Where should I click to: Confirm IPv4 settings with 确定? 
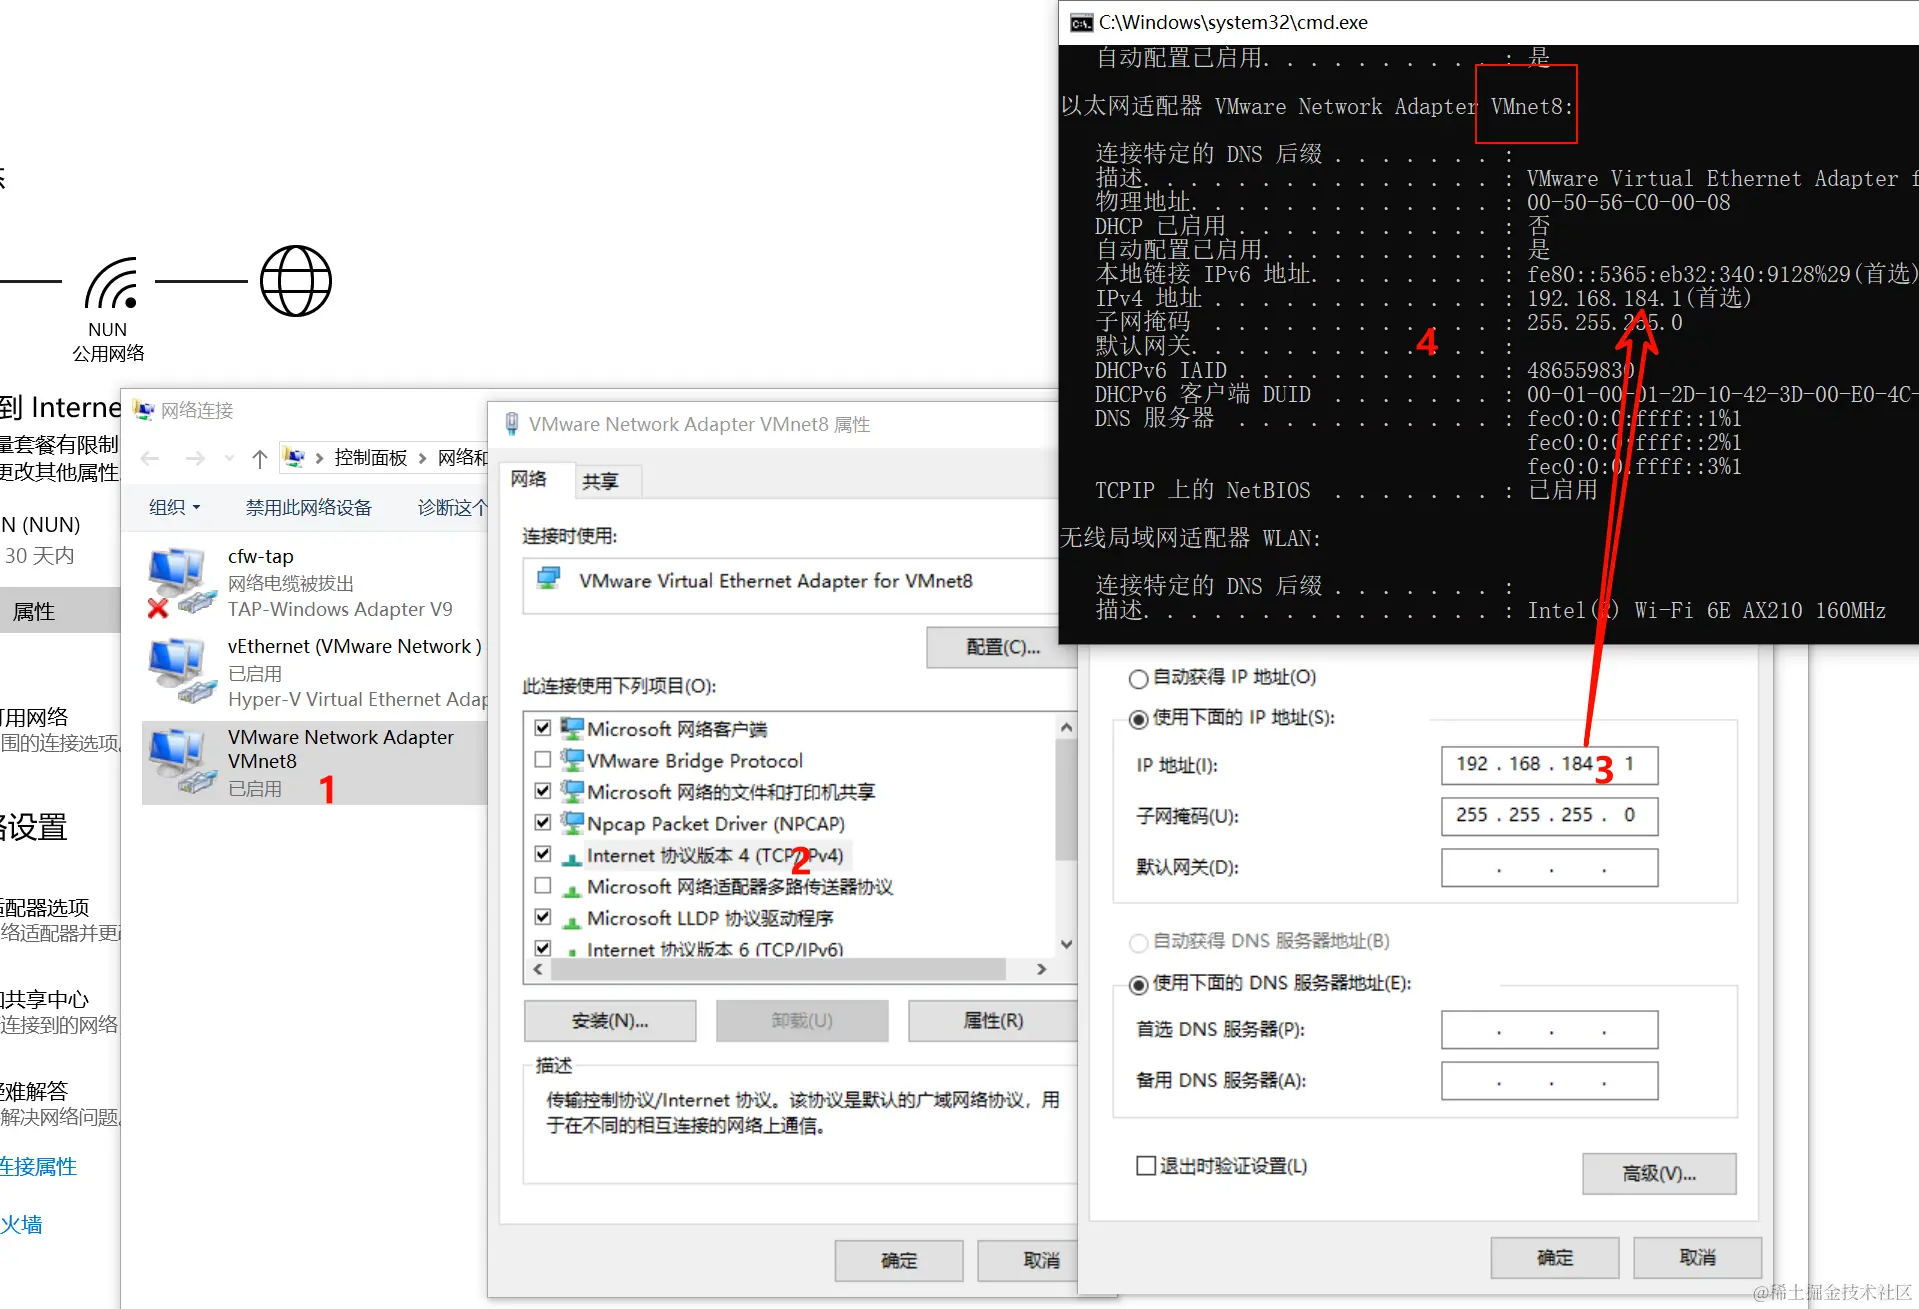click(1555, 1258)
